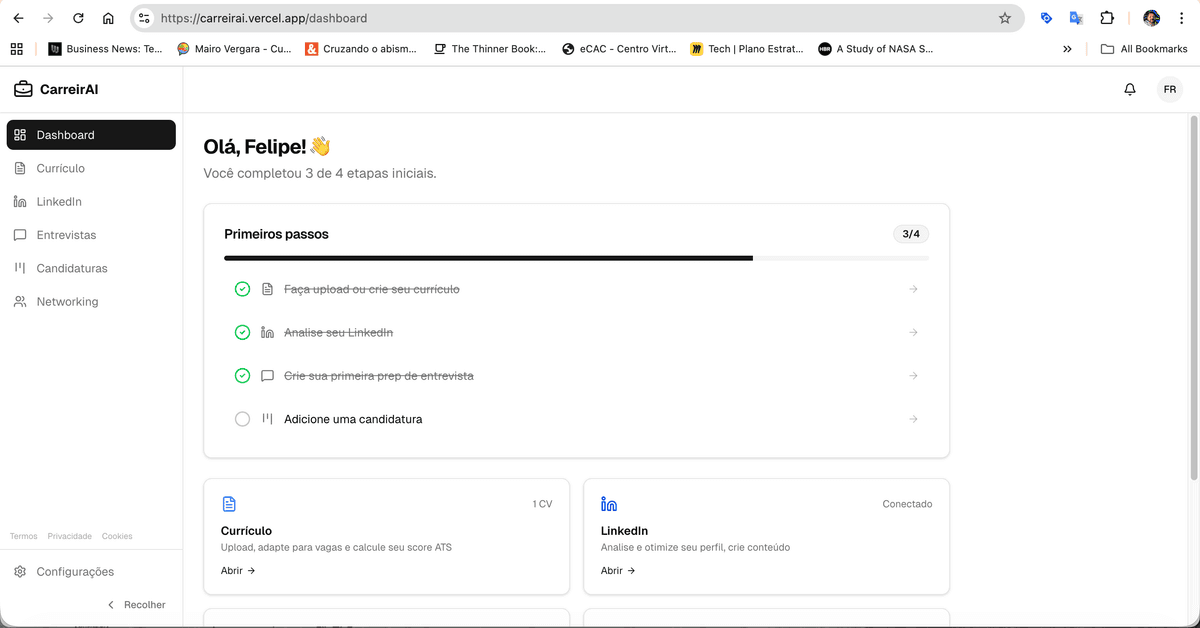The width and height of the screenshot is (1200, 628).
Task: Open the browser extensions puzzle menu
Action: click(x=1105, y=17)
